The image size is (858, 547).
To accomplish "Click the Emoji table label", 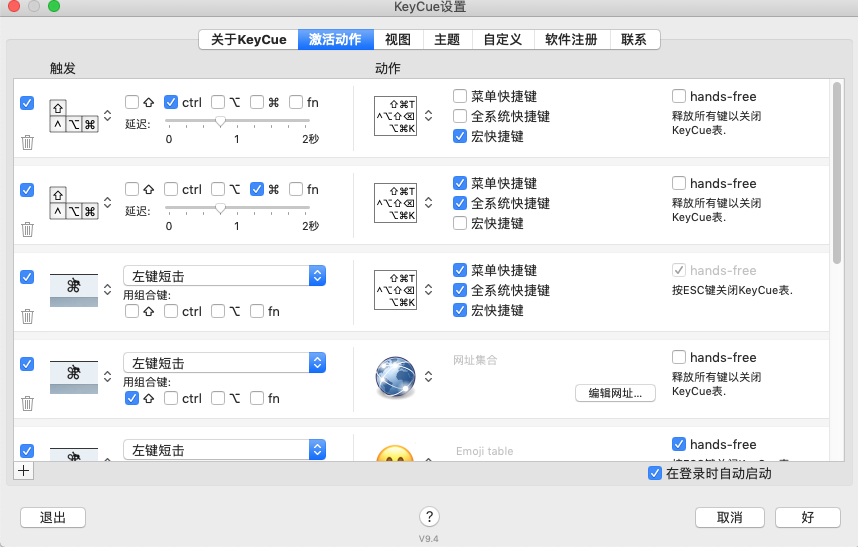I will click(484, 451).
